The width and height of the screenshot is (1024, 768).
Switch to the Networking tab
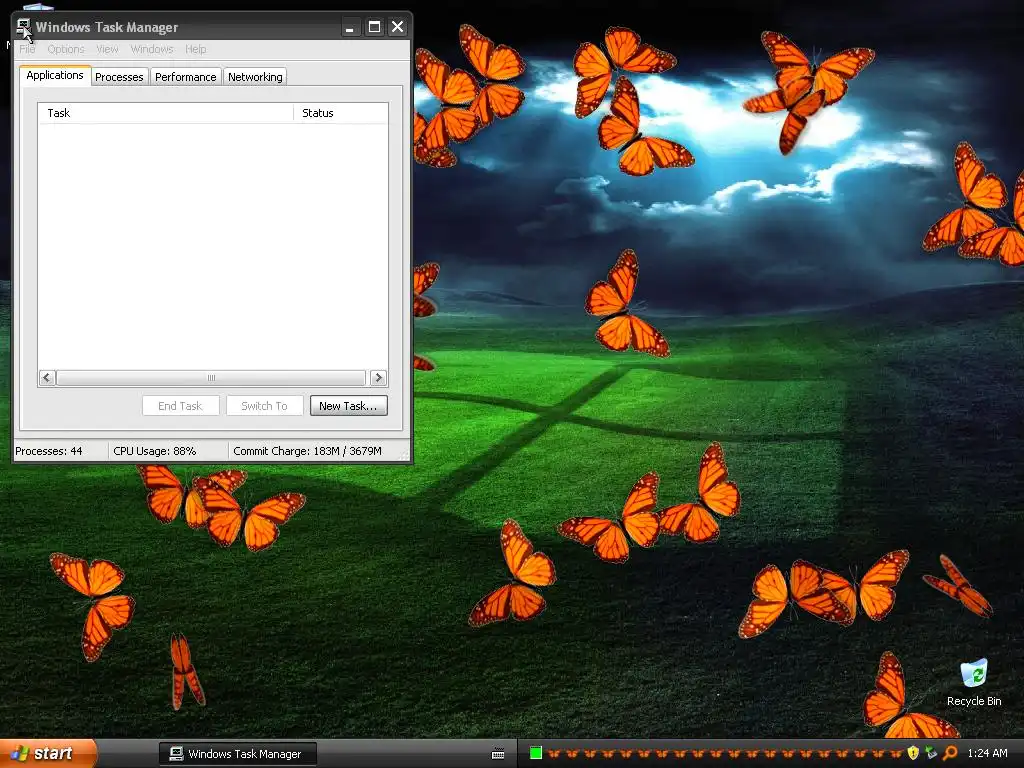[x=255, y=76]
